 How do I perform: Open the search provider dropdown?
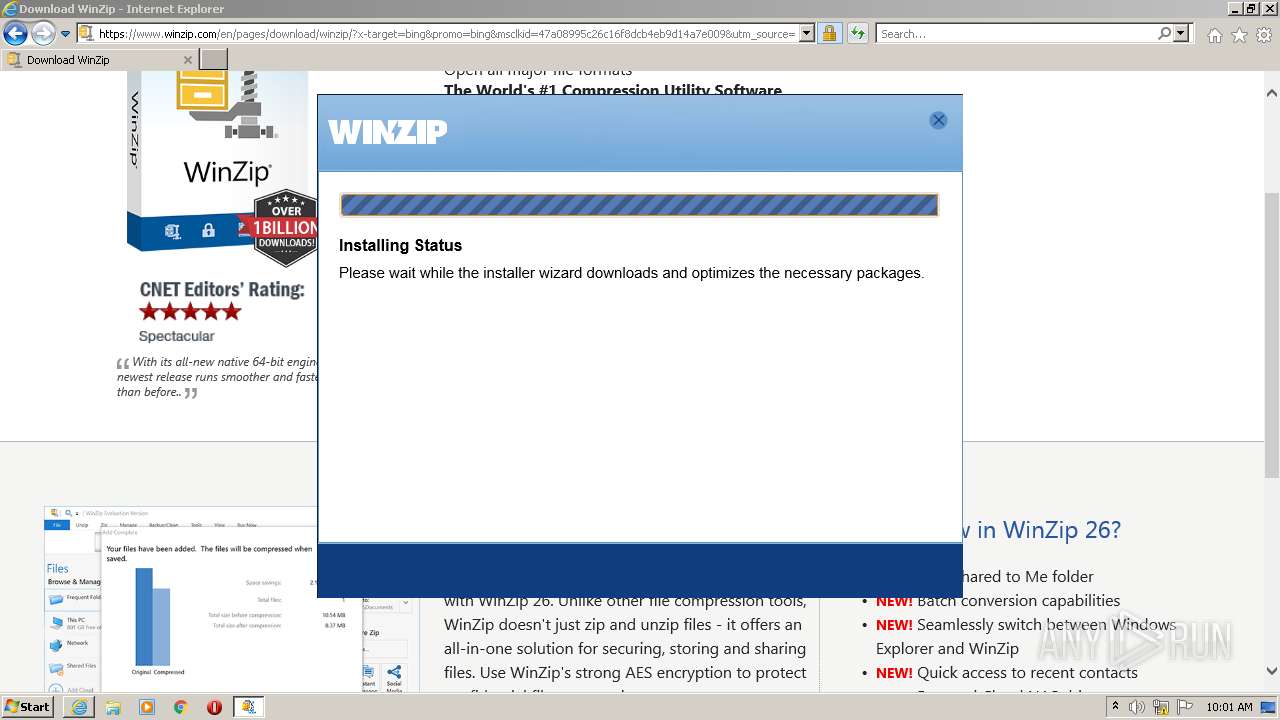[x=1182, y=34]
